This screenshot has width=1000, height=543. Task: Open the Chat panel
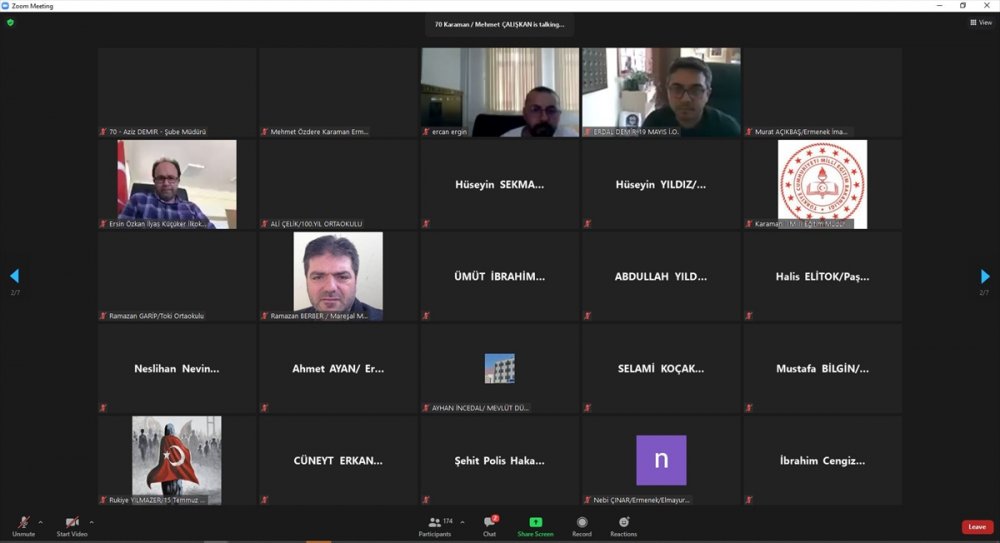pos(489,525)
